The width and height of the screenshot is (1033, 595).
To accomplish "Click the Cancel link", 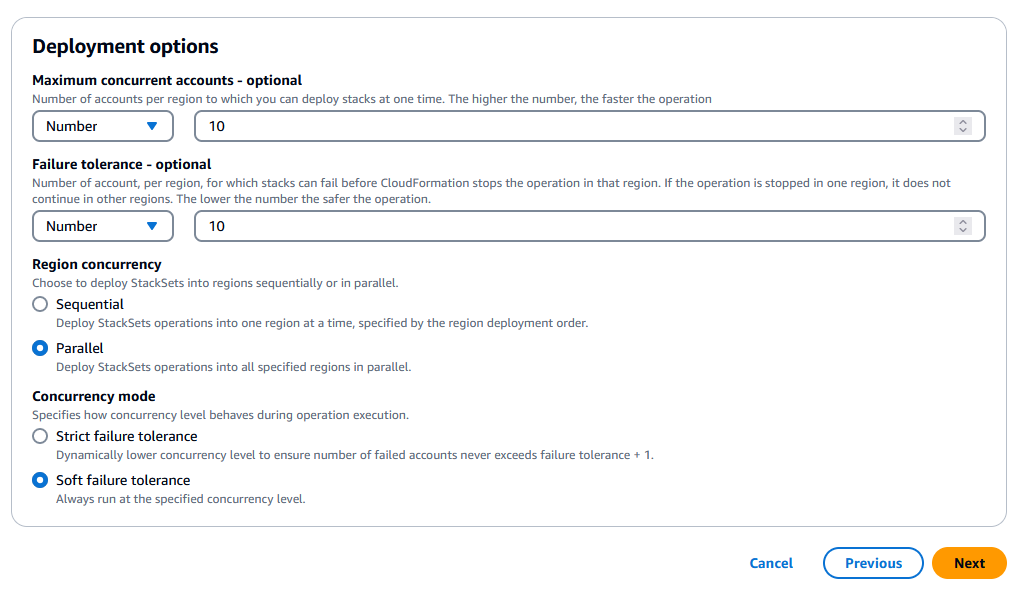I will (x=771, y=563).
